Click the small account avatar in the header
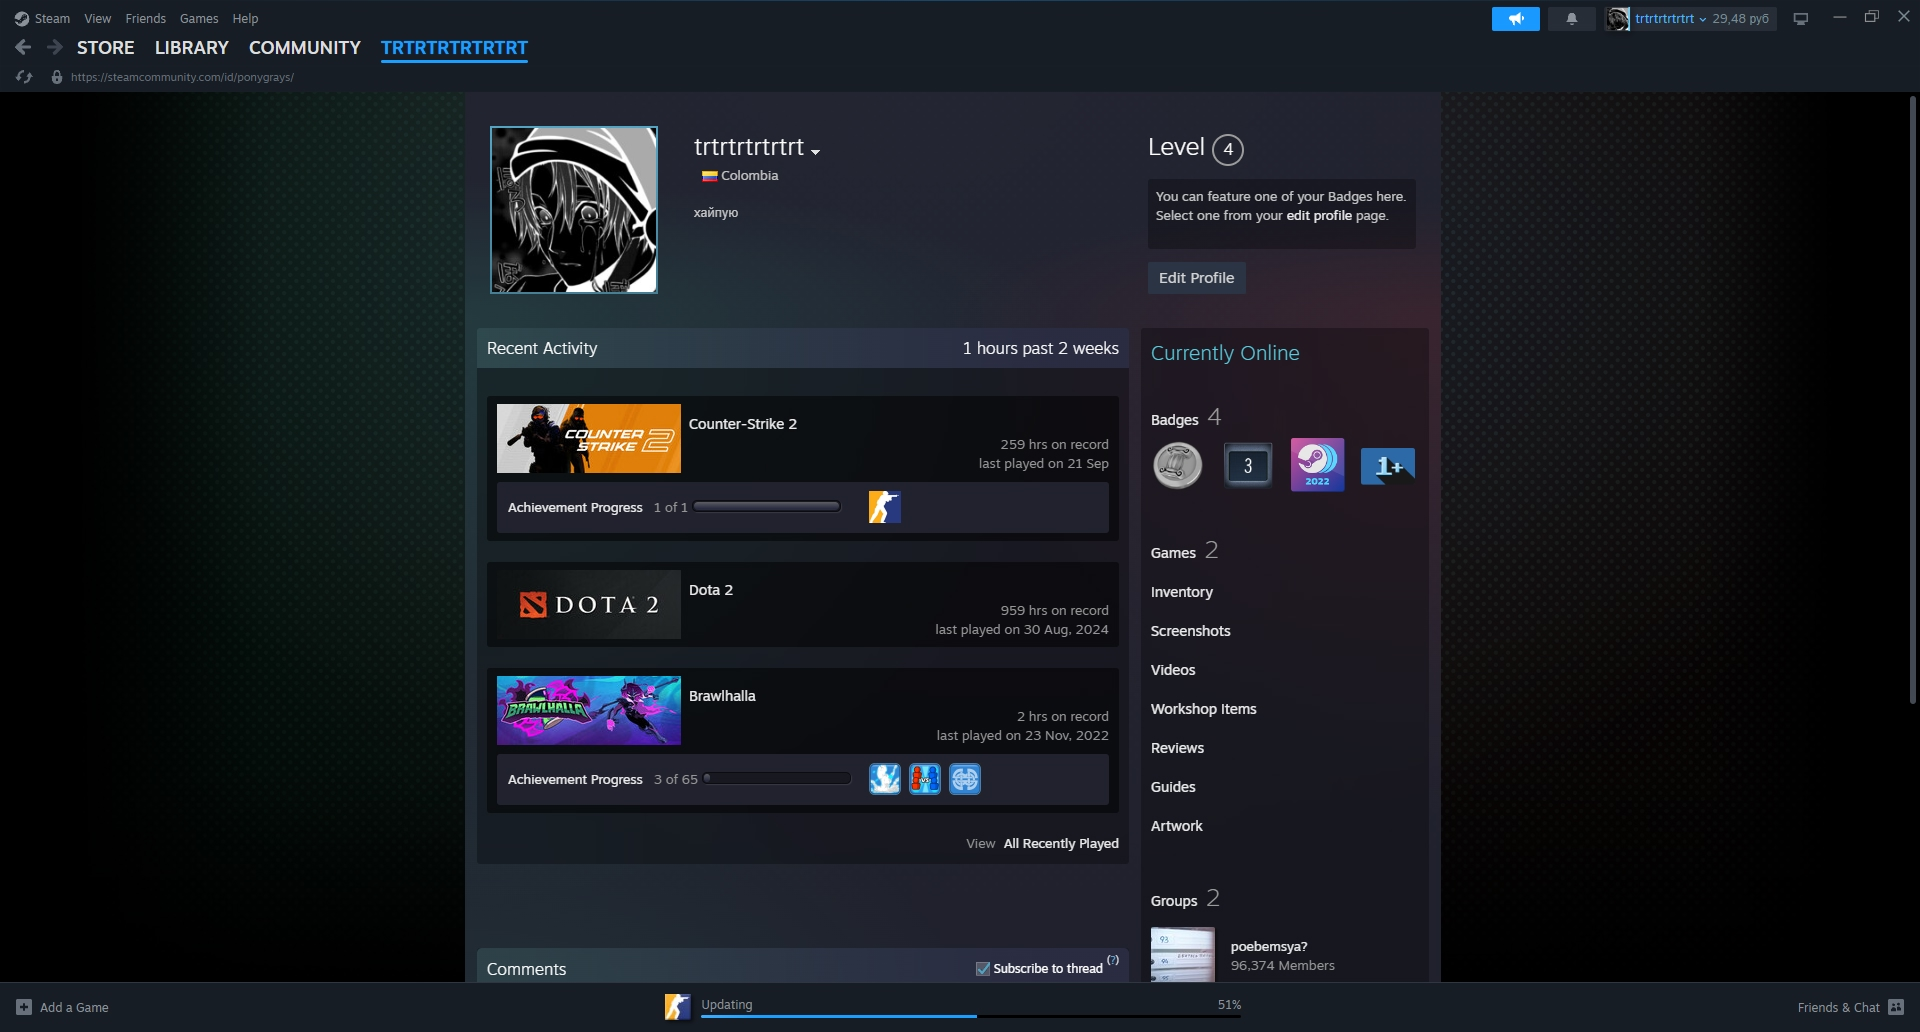Image resolution: width=1920 pixels, height=1032 pixels. [1617, 19]
